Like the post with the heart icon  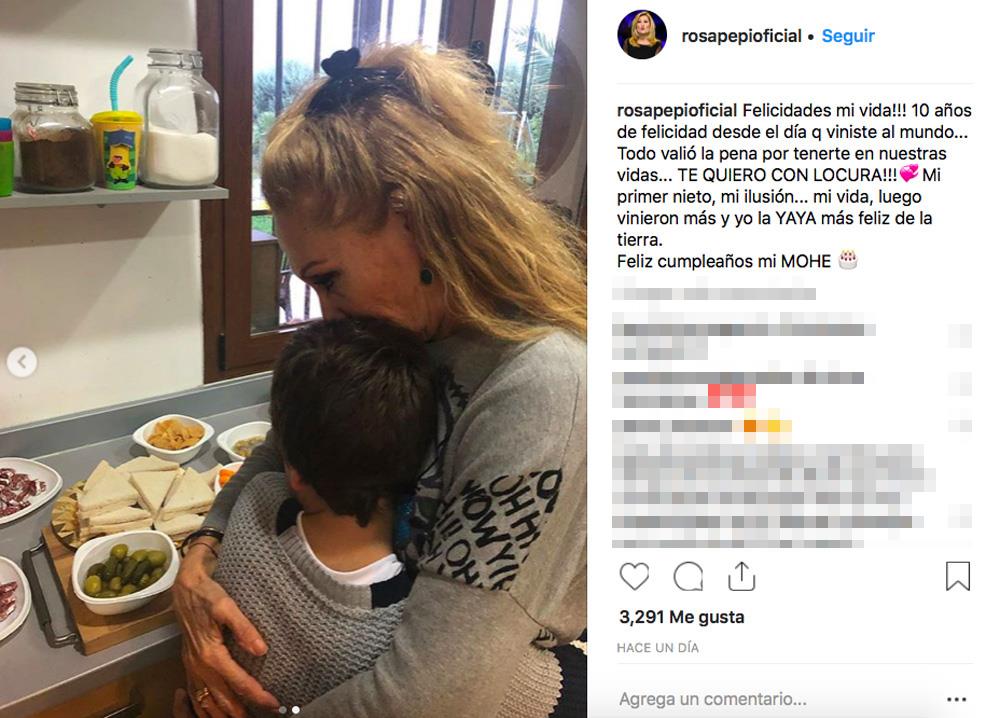pyautogui.click(x=634, y=576)
